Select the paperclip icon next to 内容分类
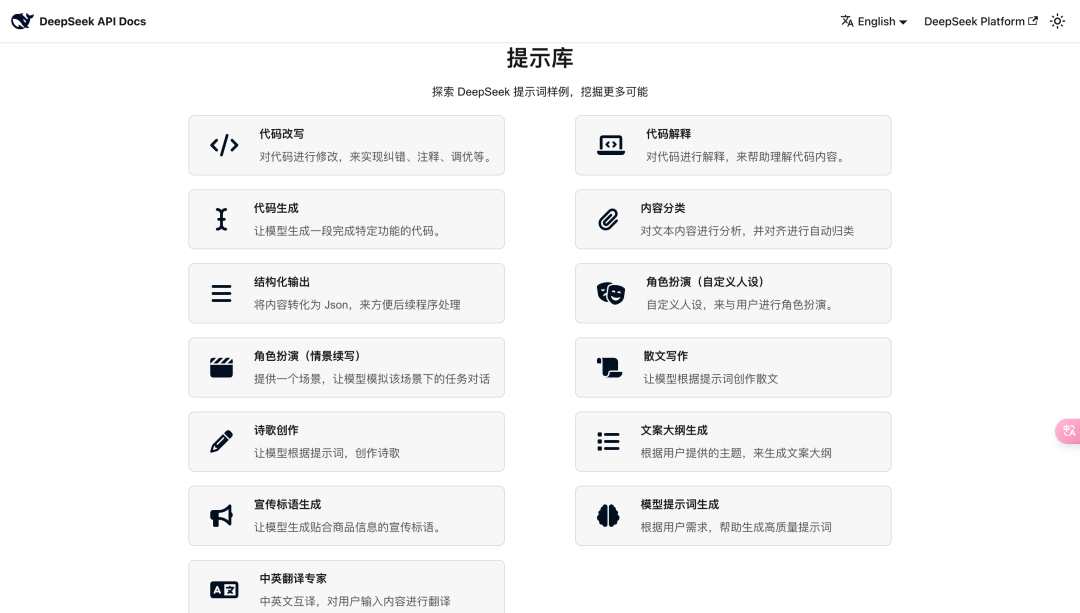The height and width of the screenshot is (613, 1080). tap(609, 219)
